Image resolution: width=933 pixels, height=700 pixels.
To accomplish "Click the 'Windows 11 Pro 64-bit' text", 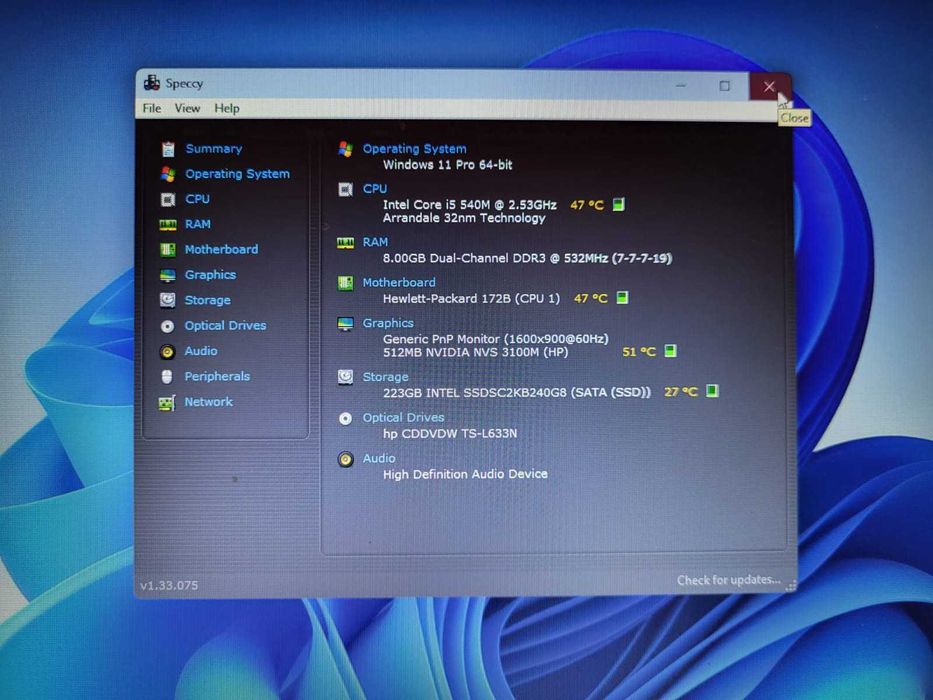I will click(447, 165).
